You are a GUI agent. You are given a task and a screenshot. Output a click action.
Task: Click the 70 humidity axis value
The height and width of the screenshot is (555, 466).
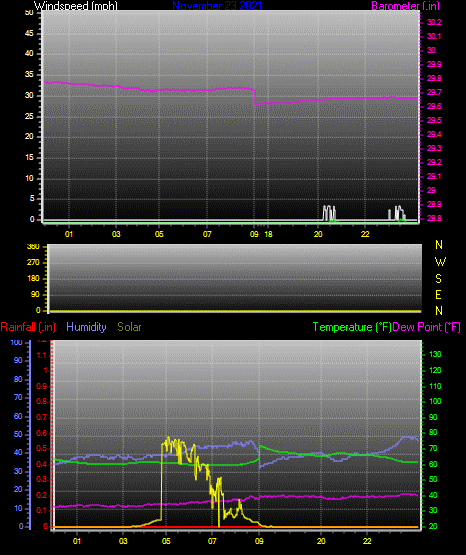click(18, 397)
